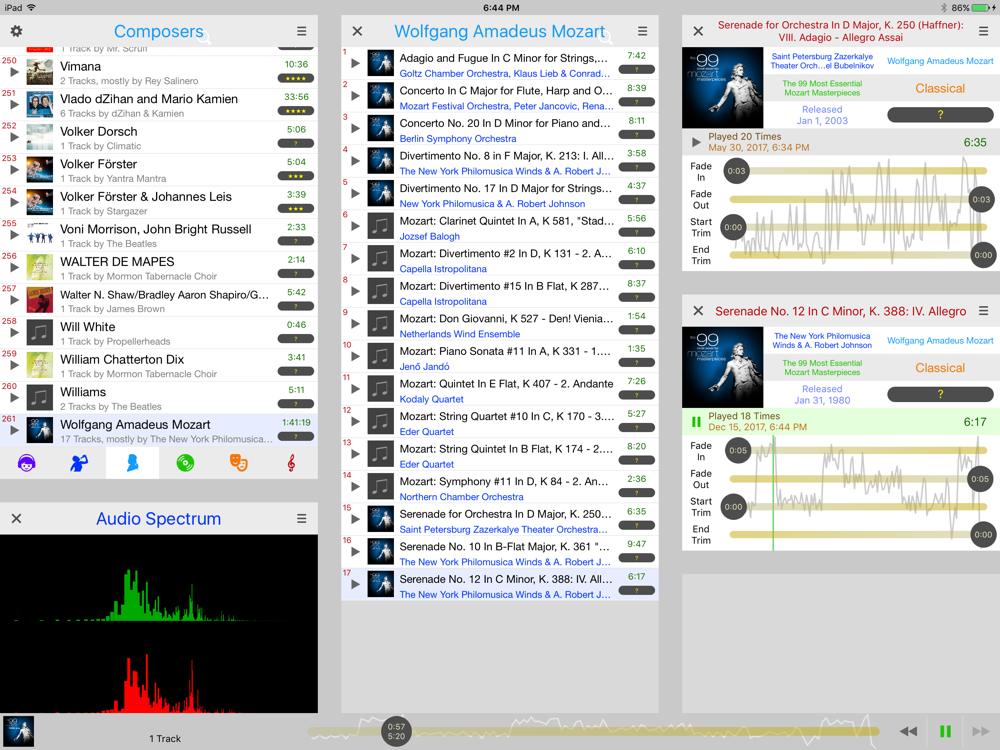Skip forward with the next track button
Viewport: 1000px width, 750px height.
pyautogui.click(x=980, y=731)
